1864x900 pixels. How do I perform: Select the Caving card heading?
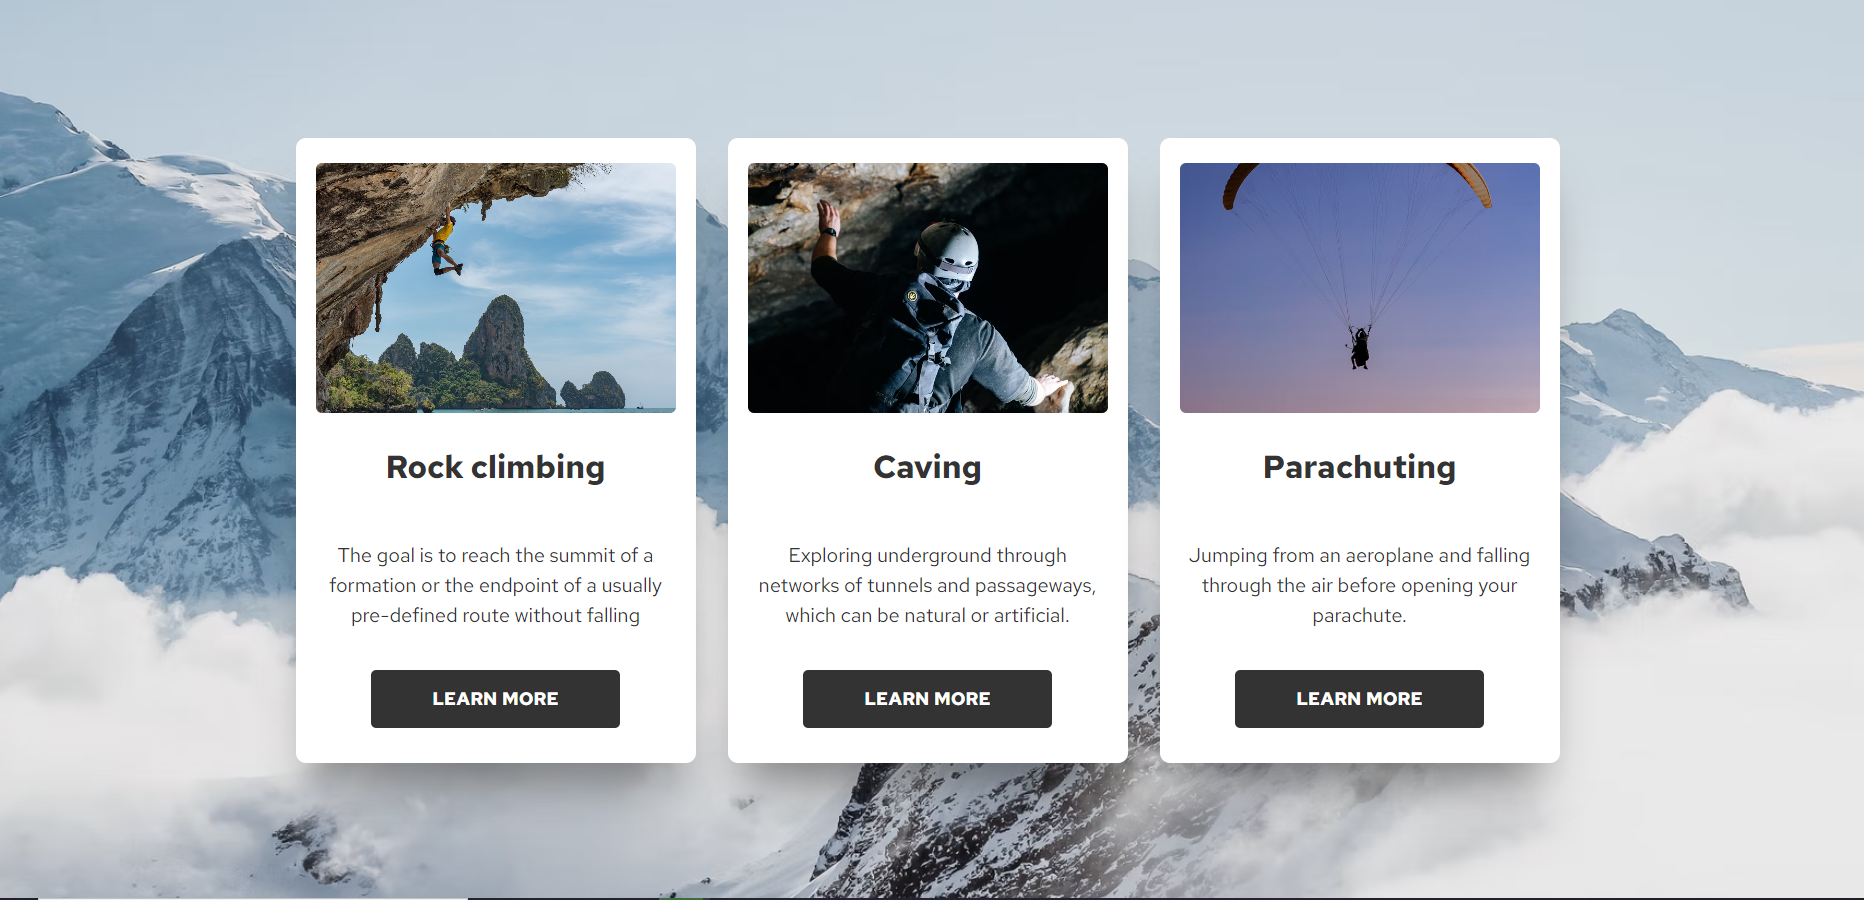928,468
